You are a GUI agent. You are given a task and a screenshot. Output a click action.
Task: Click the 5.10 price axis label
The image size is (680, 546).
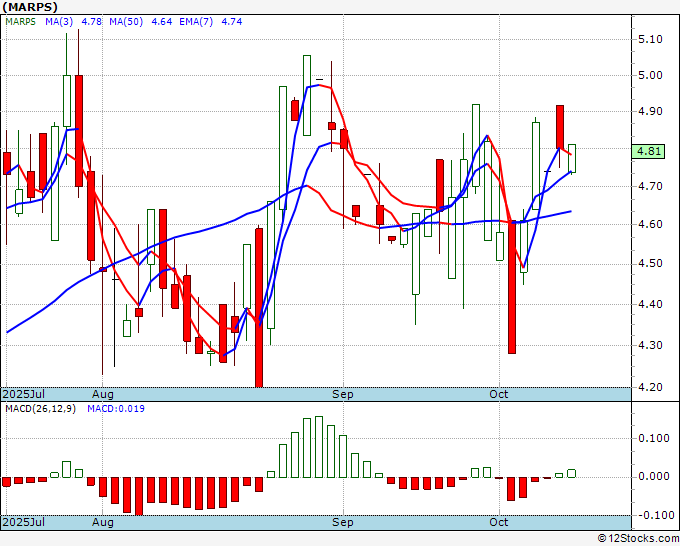651,39
